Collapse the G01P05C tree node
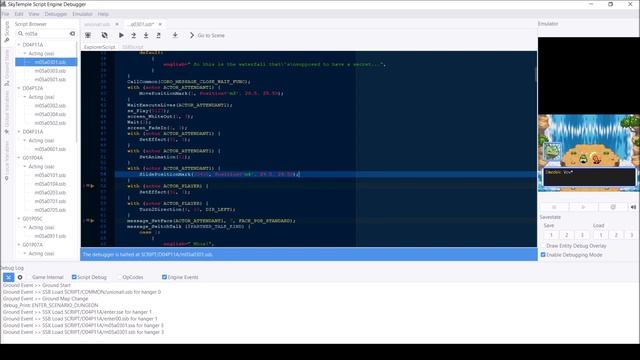 (19, 219)
